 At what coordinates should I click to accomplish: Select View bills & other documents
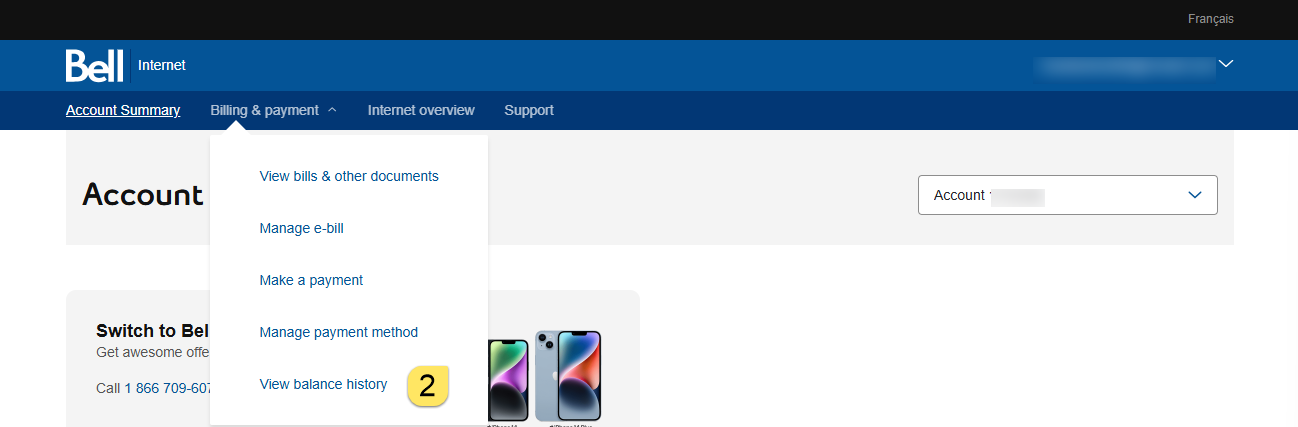tap(349, 176)
